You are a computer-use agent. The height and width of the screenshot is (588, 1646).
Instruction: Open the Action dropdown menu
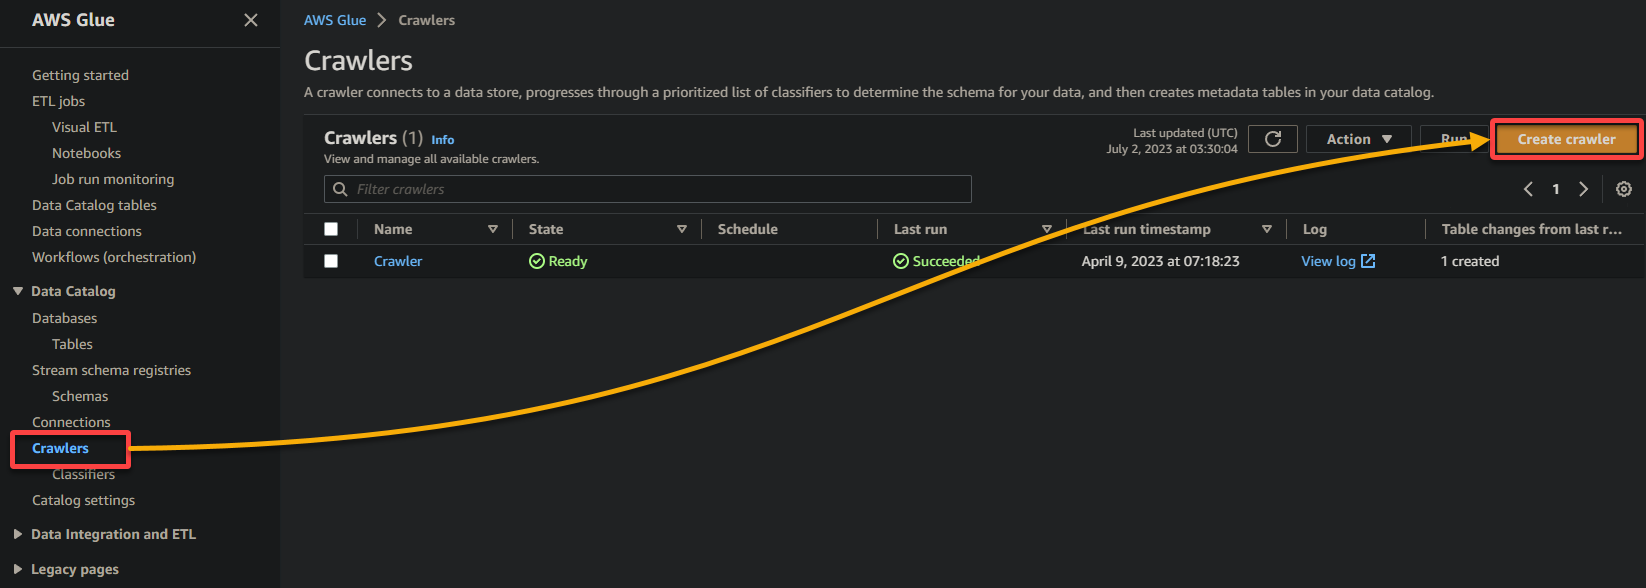pyautogui.click(x=1359, y=139)
